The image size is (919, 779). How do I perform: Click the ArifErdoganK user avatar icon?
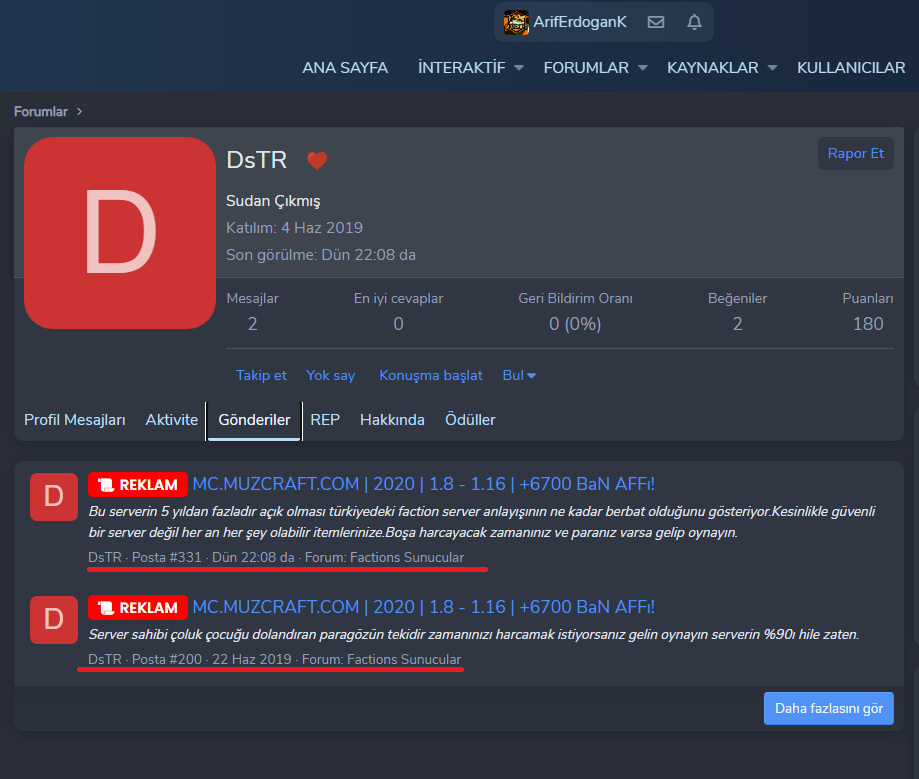click(x=516, y=22)
